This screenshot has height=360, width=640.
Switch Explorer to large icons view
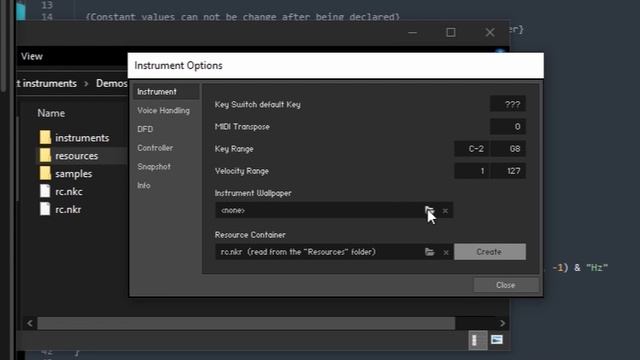[x=497, y=340]
